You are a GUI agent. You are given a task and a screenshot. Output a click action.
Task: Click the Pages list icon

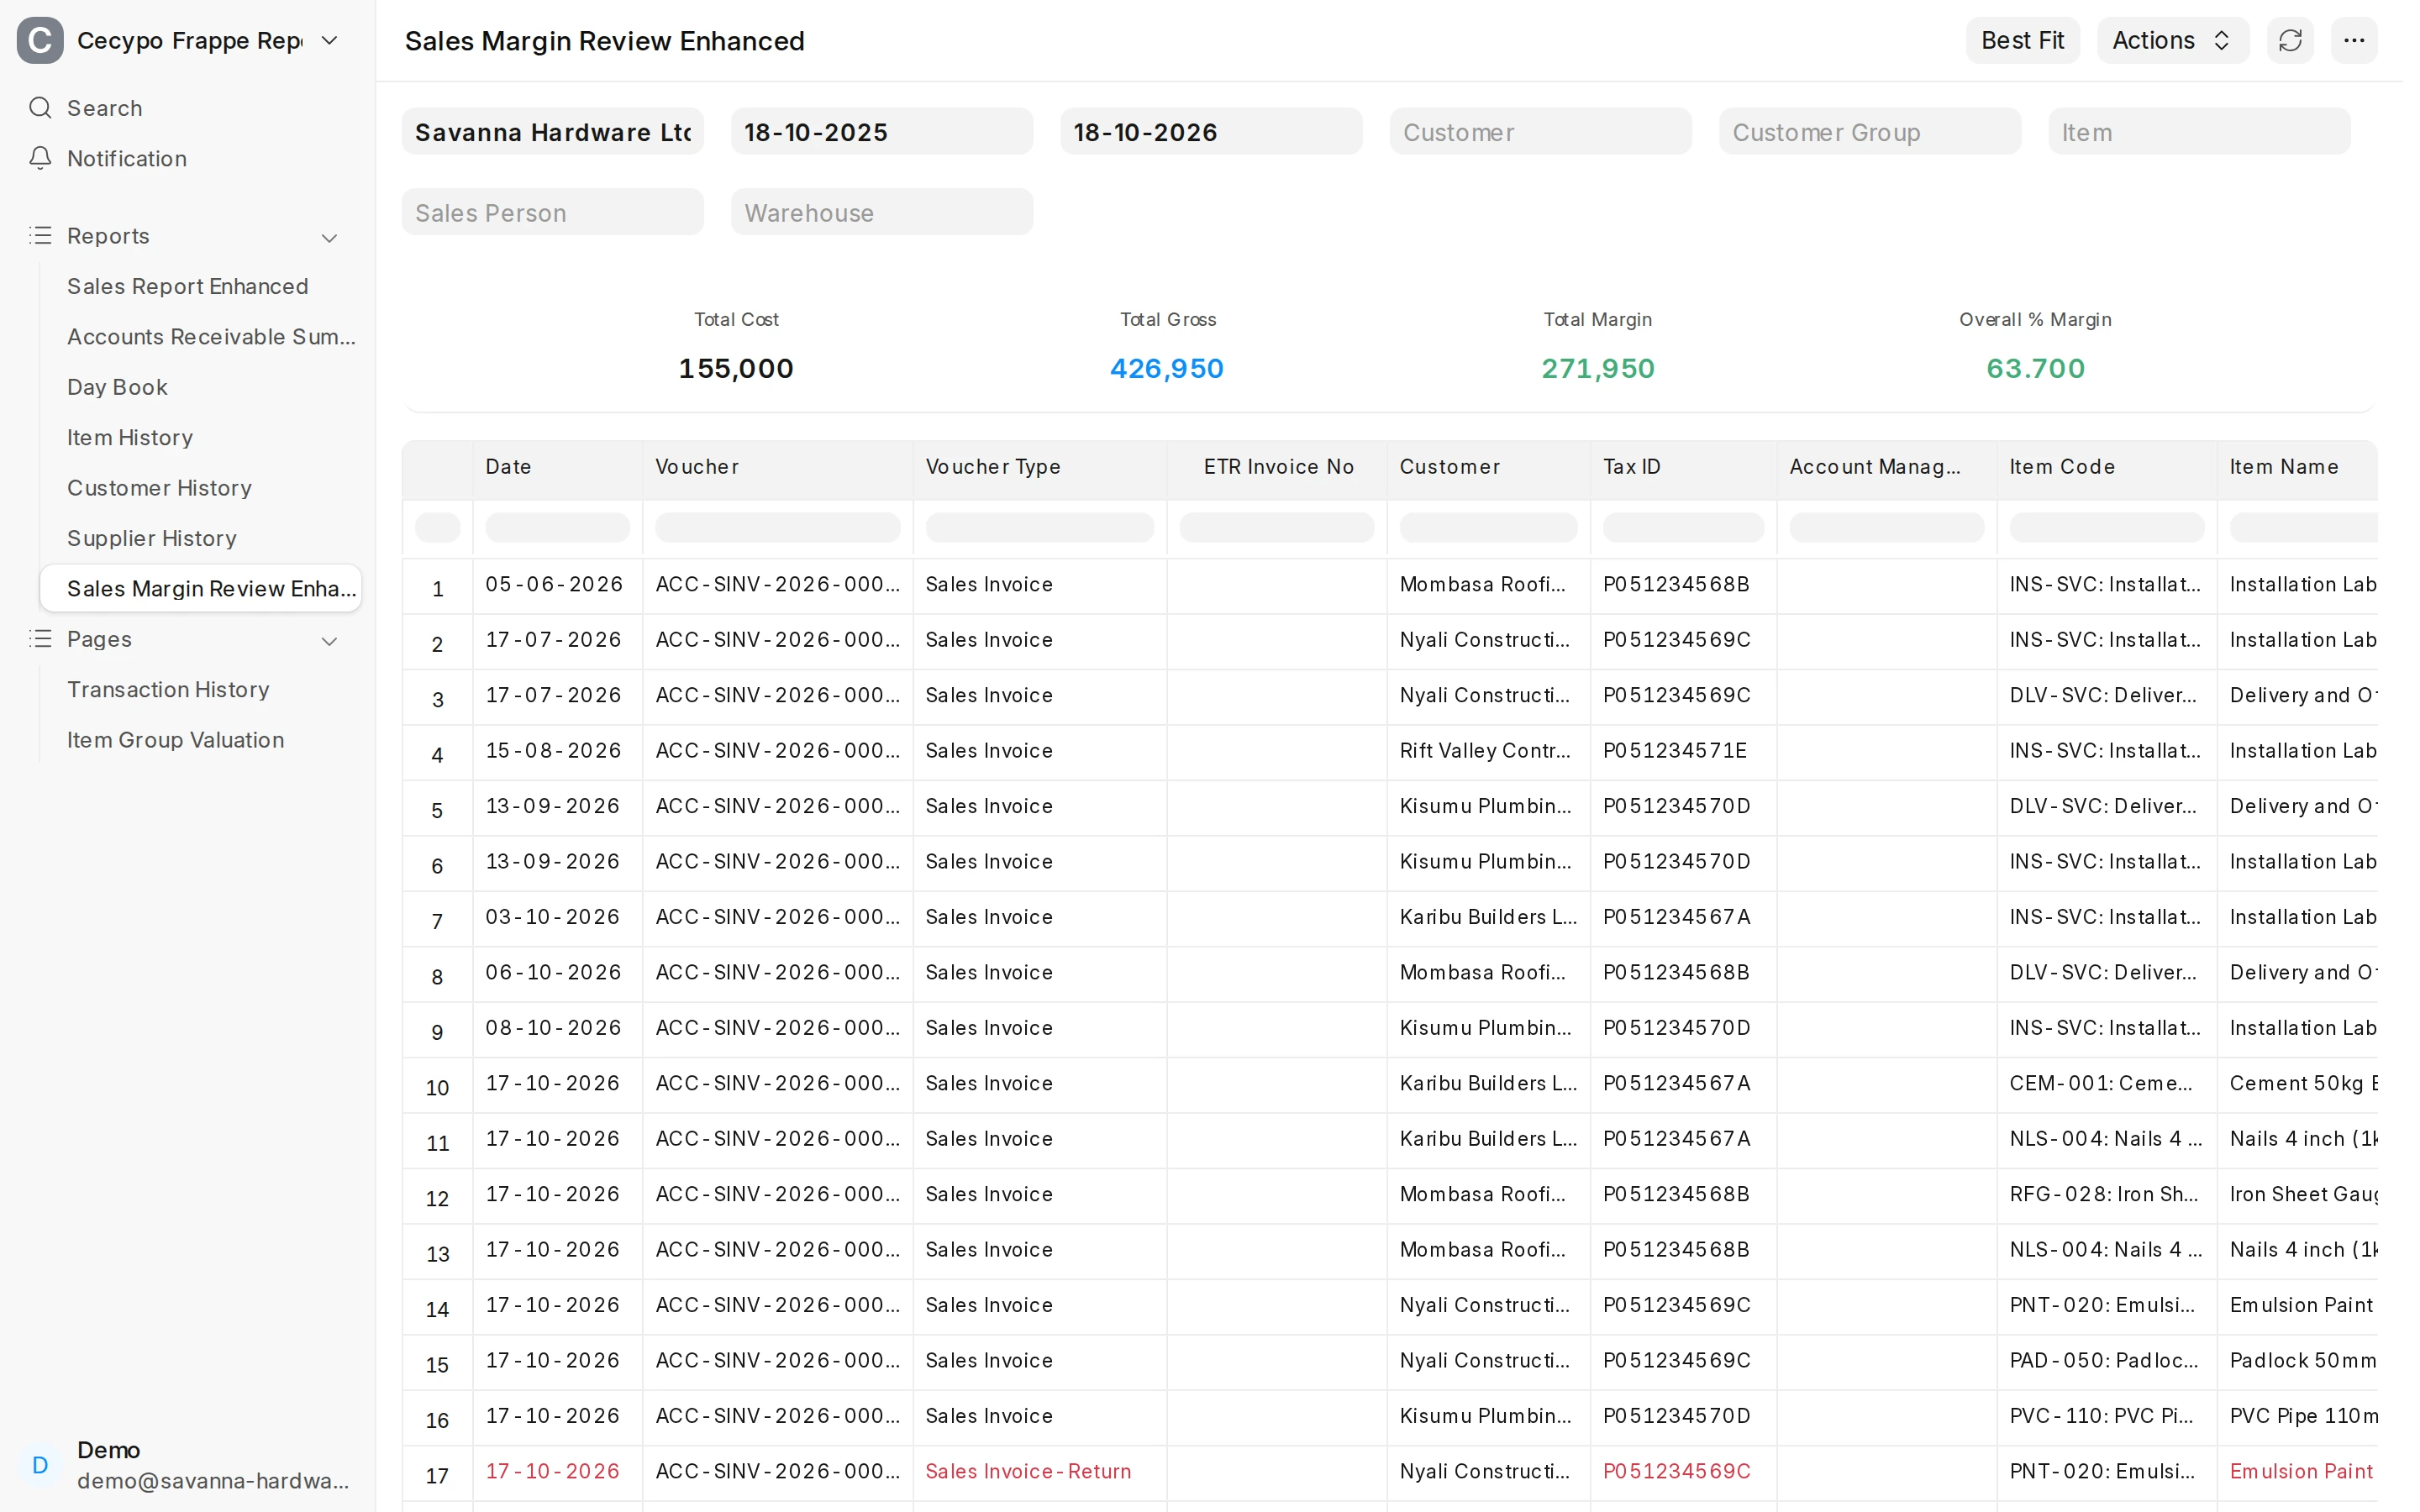click(x=40, y=639)
